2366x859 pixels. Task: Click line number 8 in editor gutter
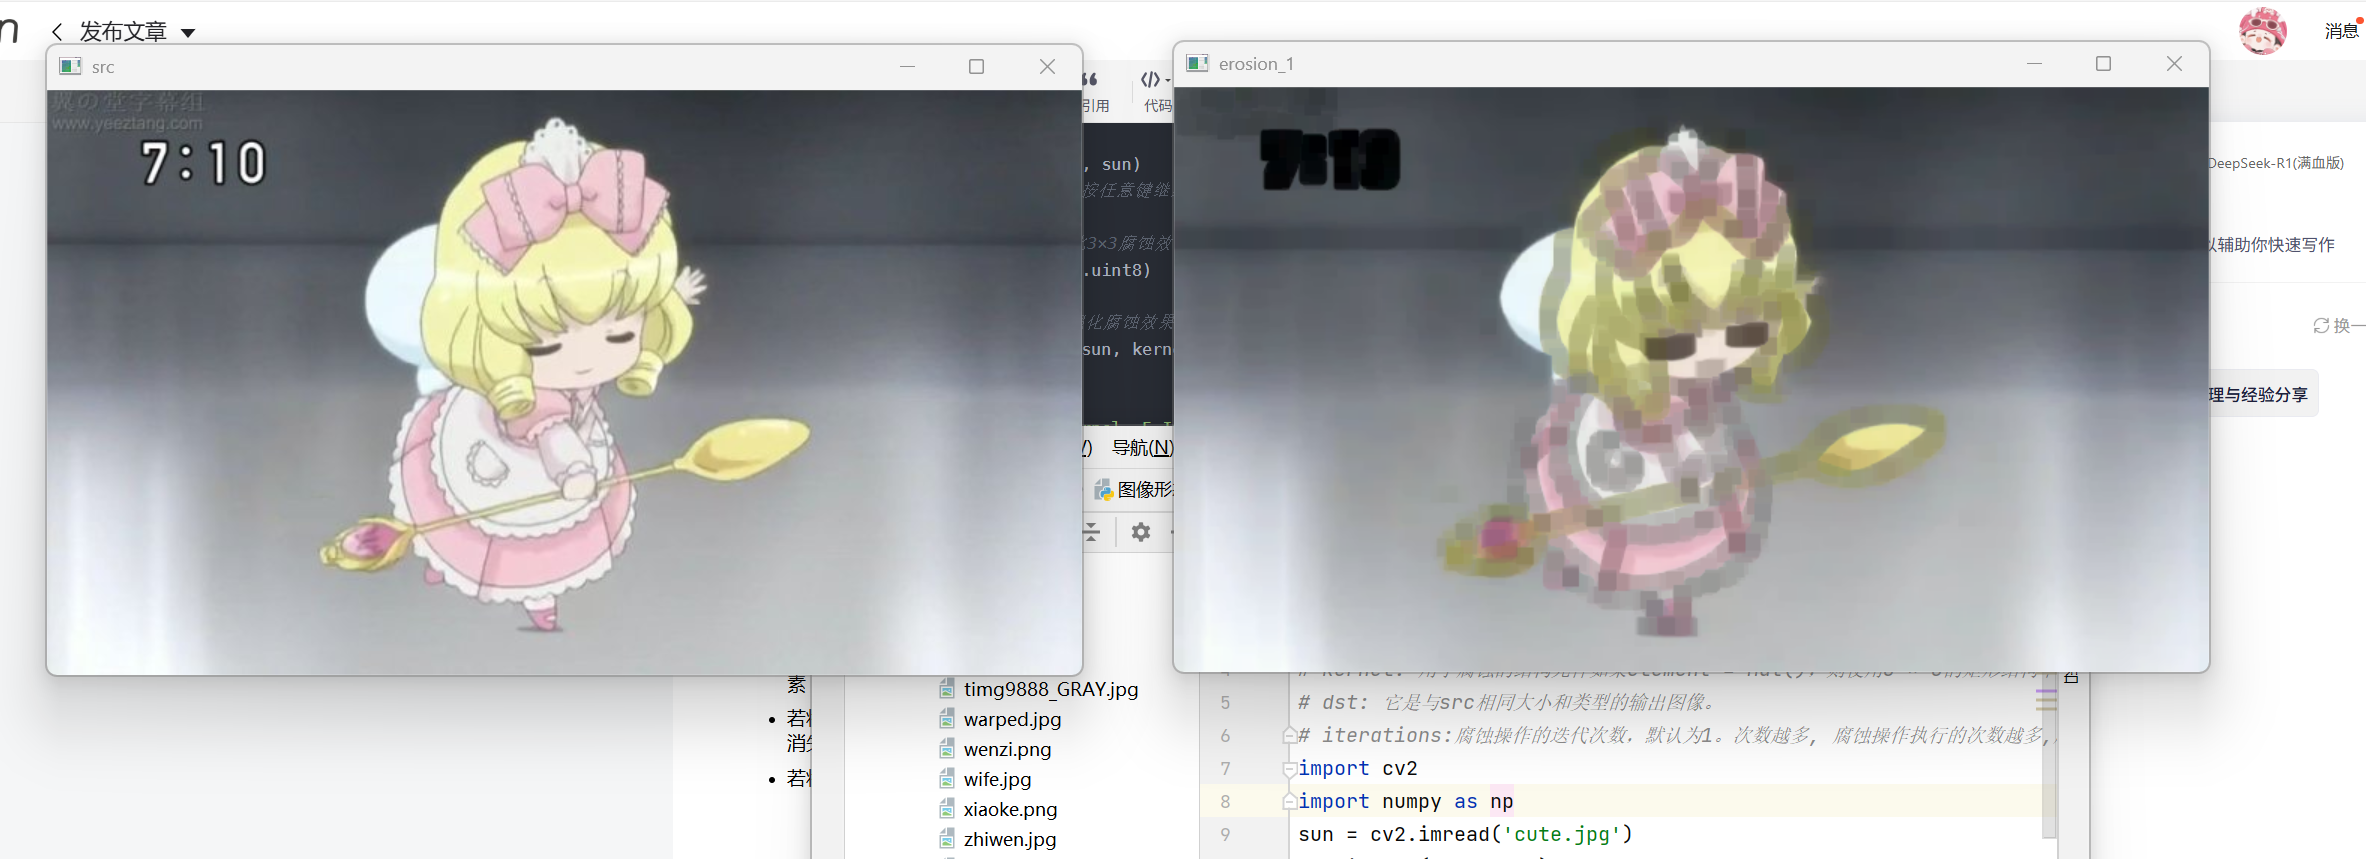[x=1225, y=802]
